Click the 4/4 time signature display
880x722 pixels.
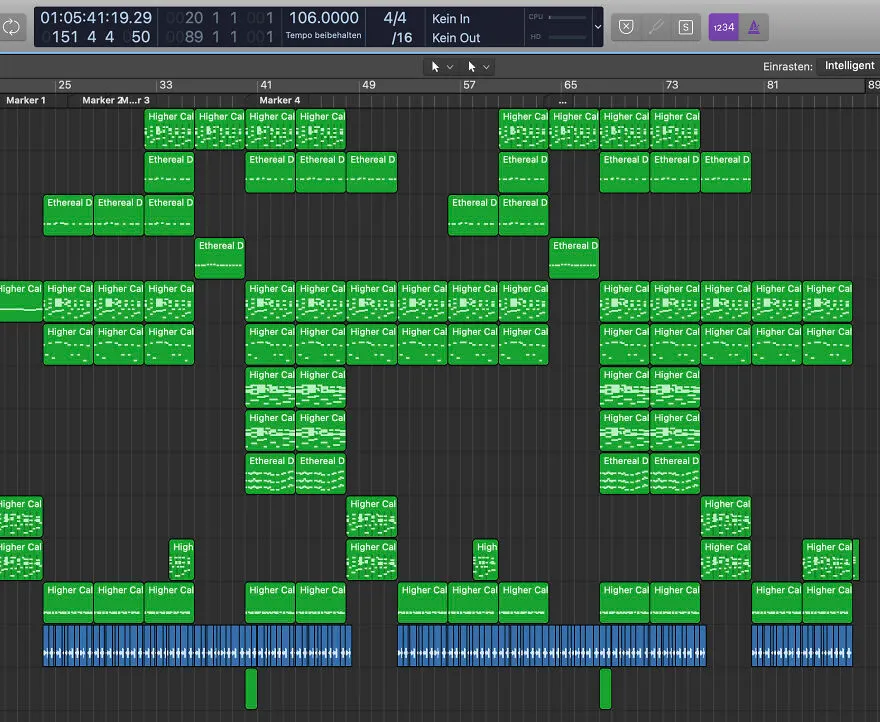click(395, 18)
